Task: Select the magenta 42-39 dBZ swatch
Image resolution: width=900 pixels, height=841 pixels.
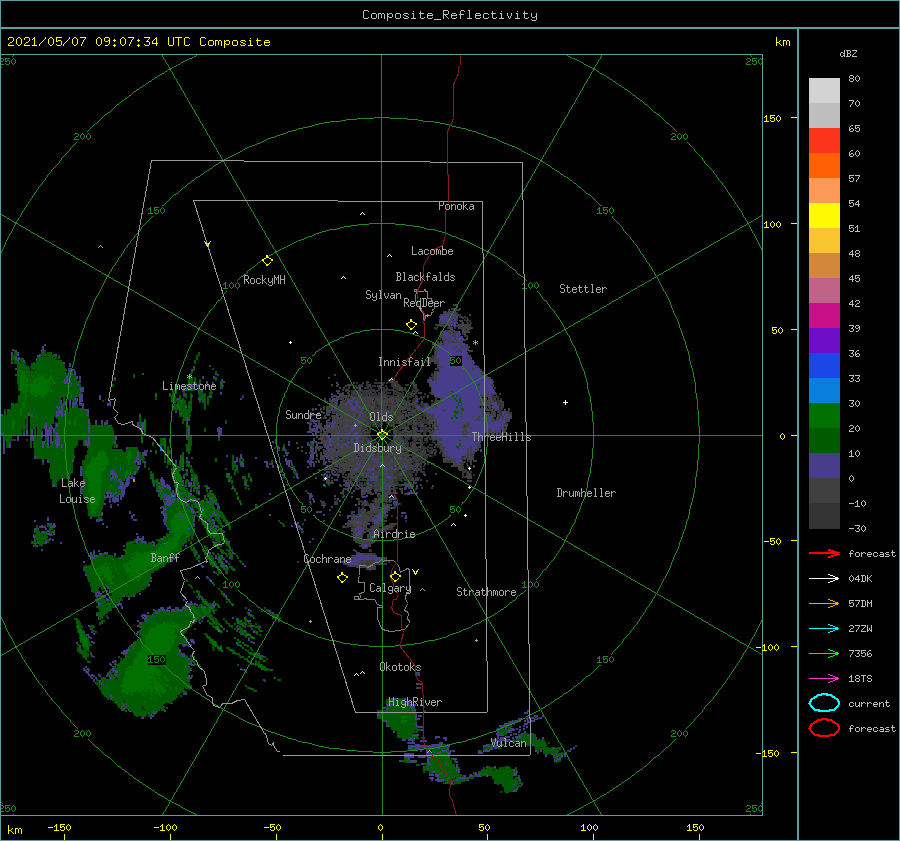Action: 824,316
